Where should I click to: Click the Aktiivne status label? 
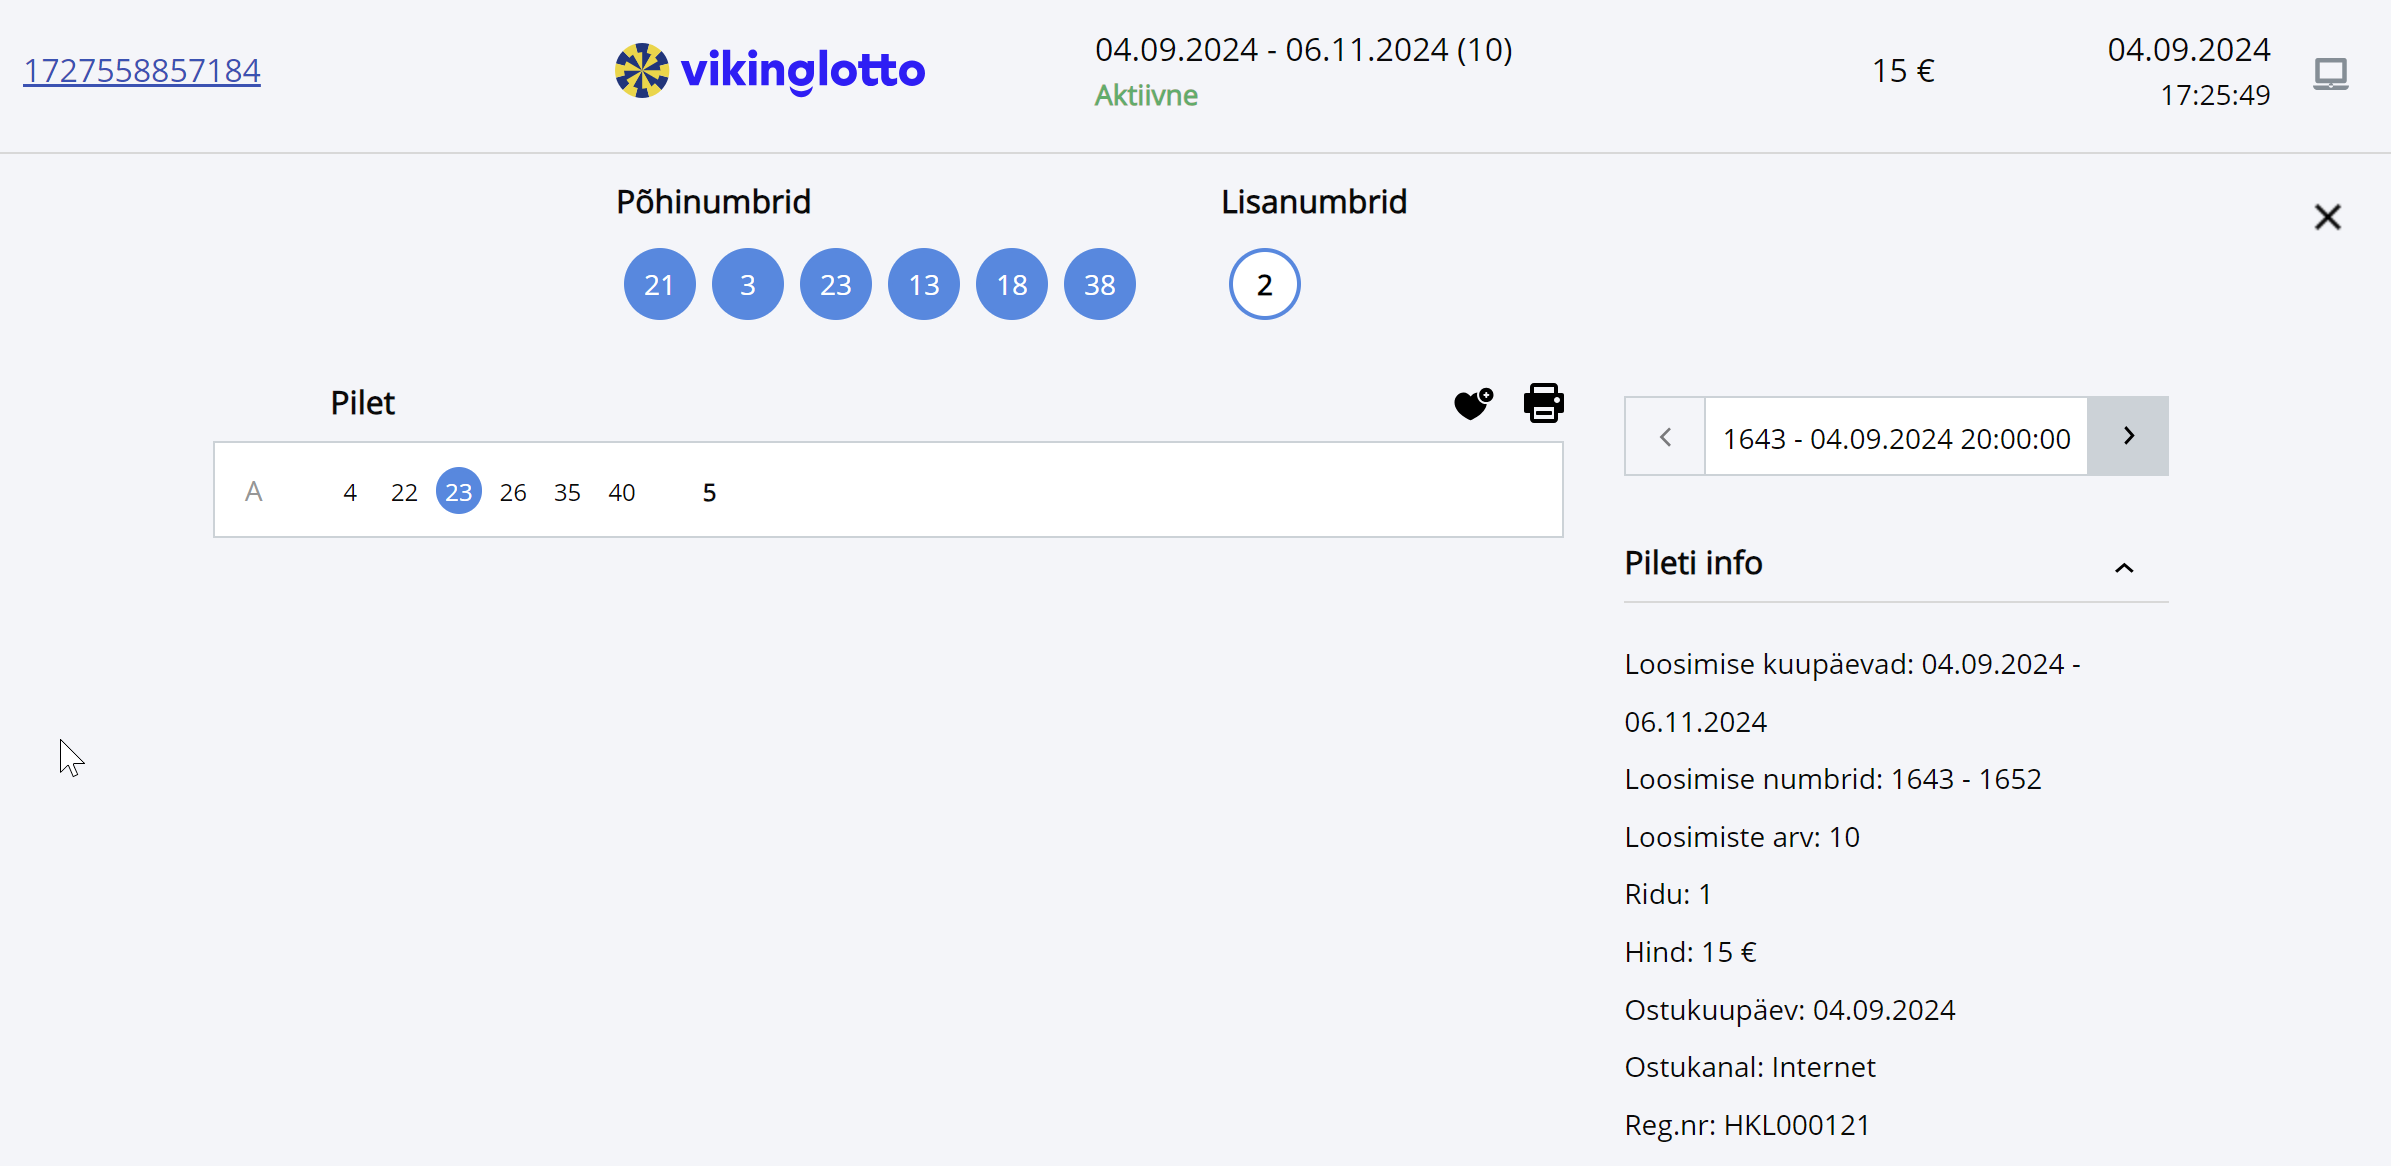point(1146,95)
